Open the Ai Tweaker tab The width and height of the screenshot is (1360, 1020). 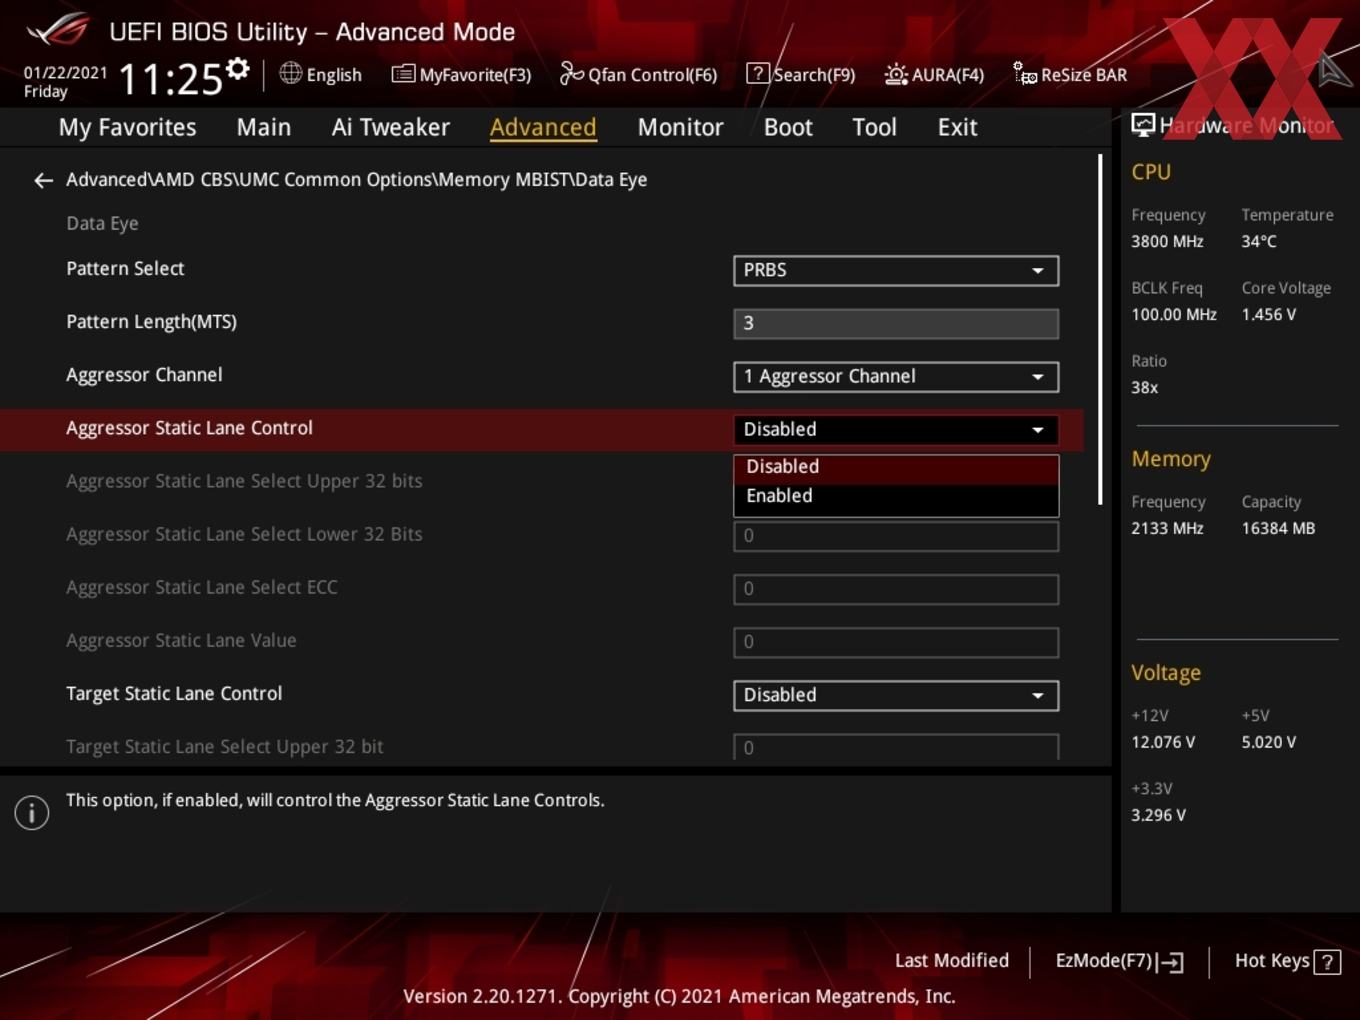pos(391,127)
